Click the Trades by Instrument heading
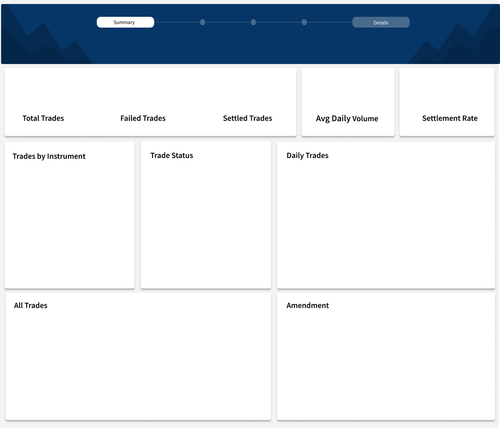The width and height of the screenshot is (500, 428). 49,156
